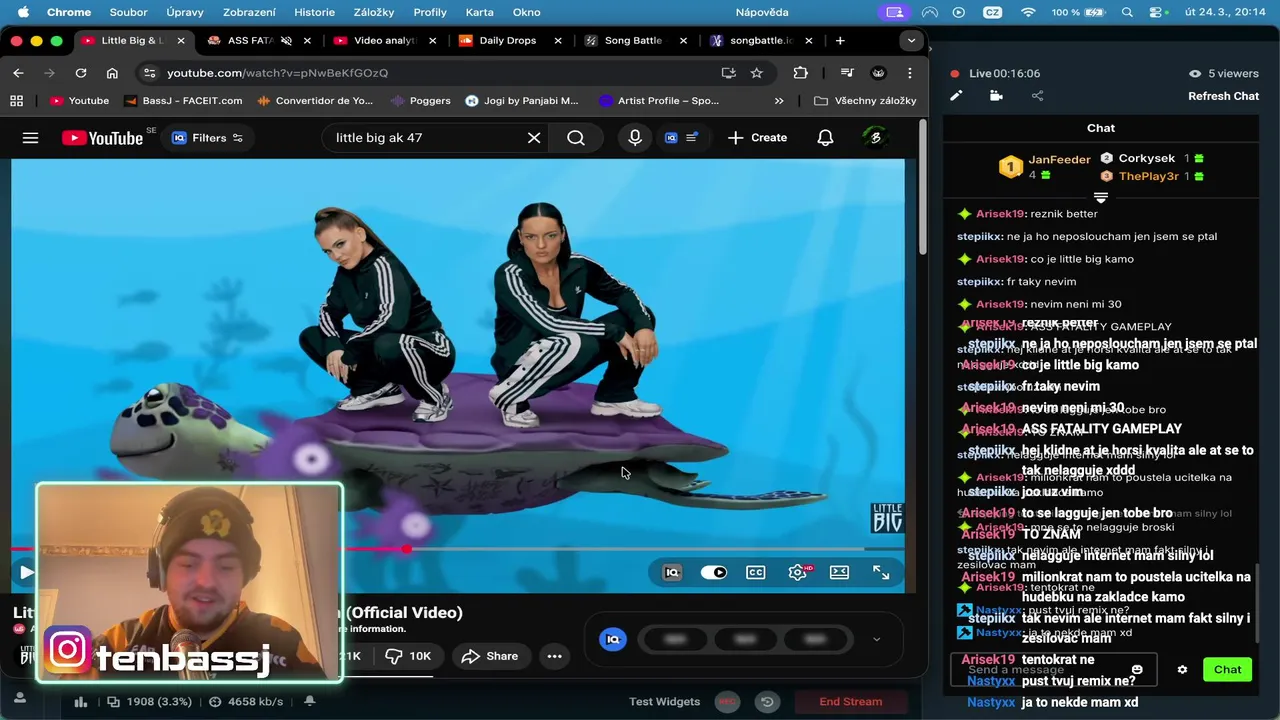
Task: Open chat settings gear icon
Action: 1182,669
